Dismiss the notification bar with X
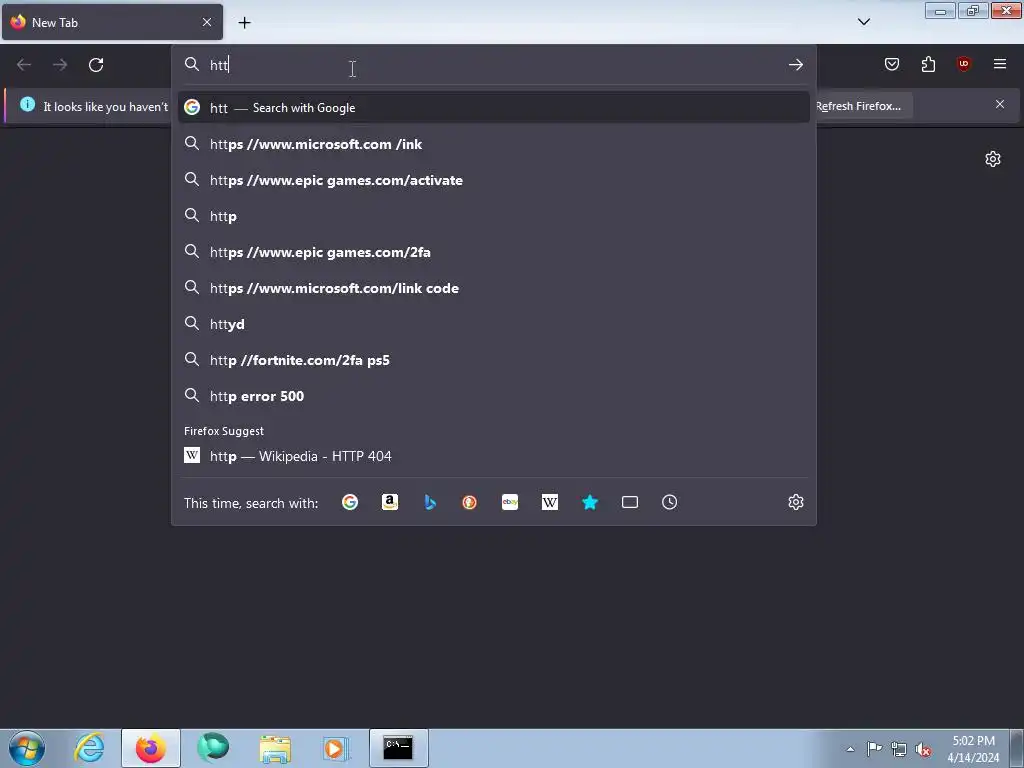The height and width of the screenshot is (768, 1024). [x=1000, y=104]
